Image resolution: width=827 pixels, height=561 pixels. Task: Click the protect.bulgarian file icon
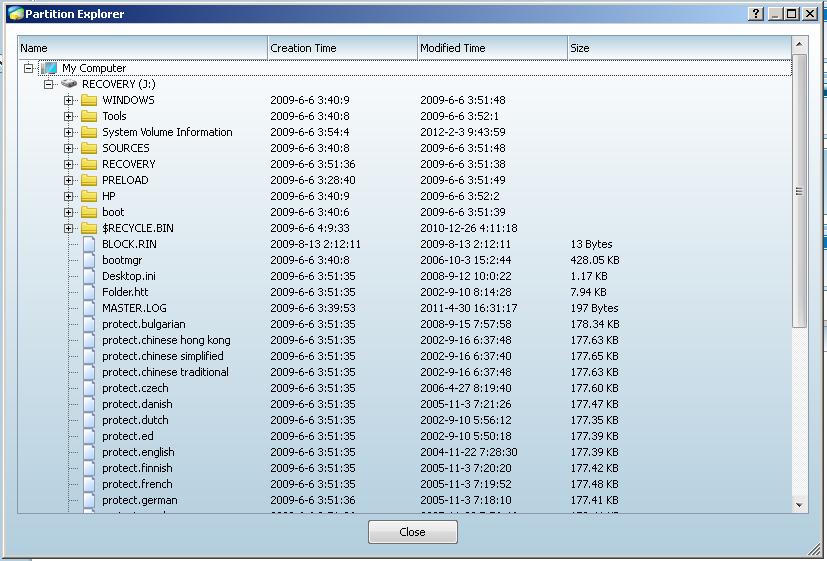point(89,324)
